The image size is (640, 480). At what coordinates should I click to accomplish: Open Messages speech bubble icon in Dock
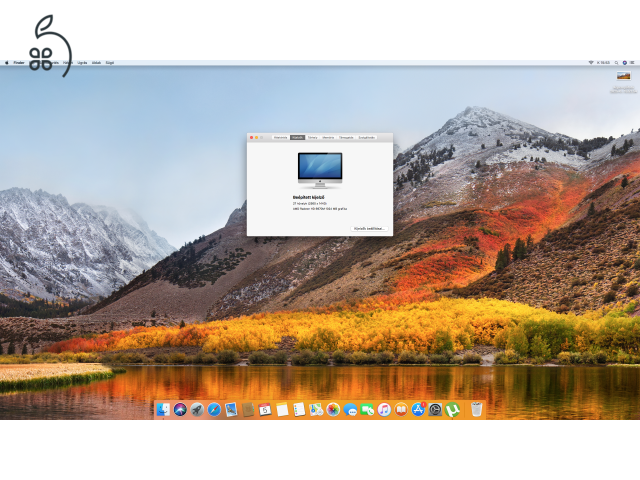coord(350,409)
